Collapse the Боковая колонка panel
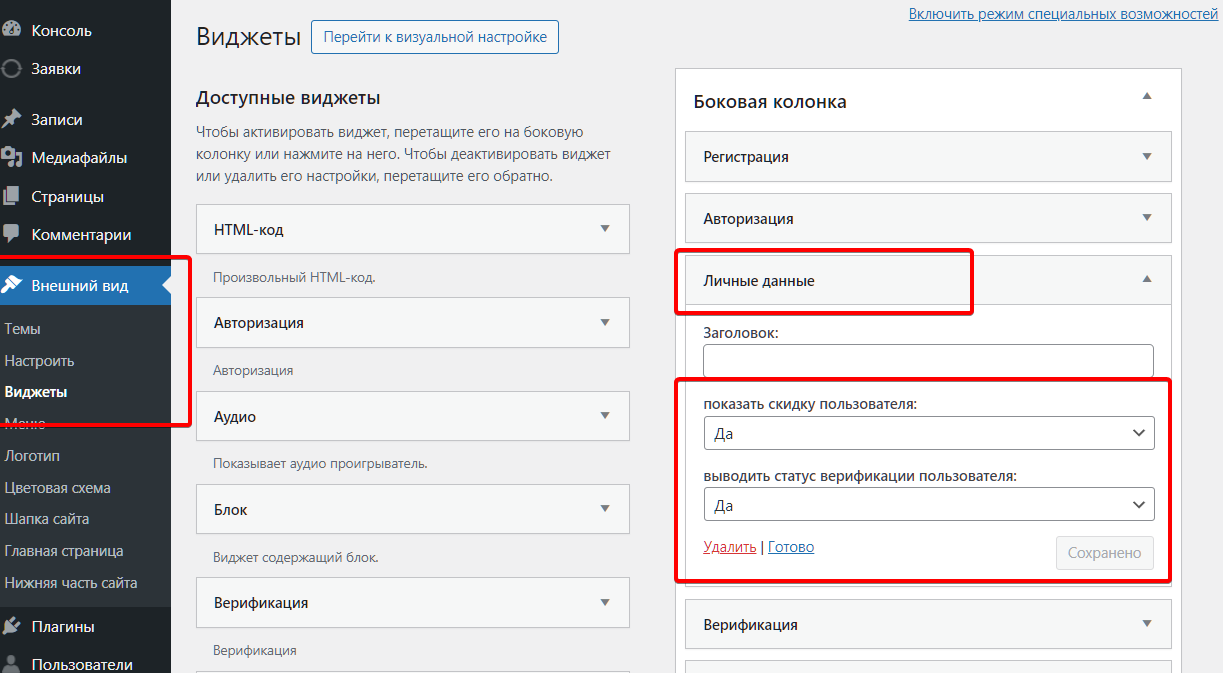 pos(1147,96)
